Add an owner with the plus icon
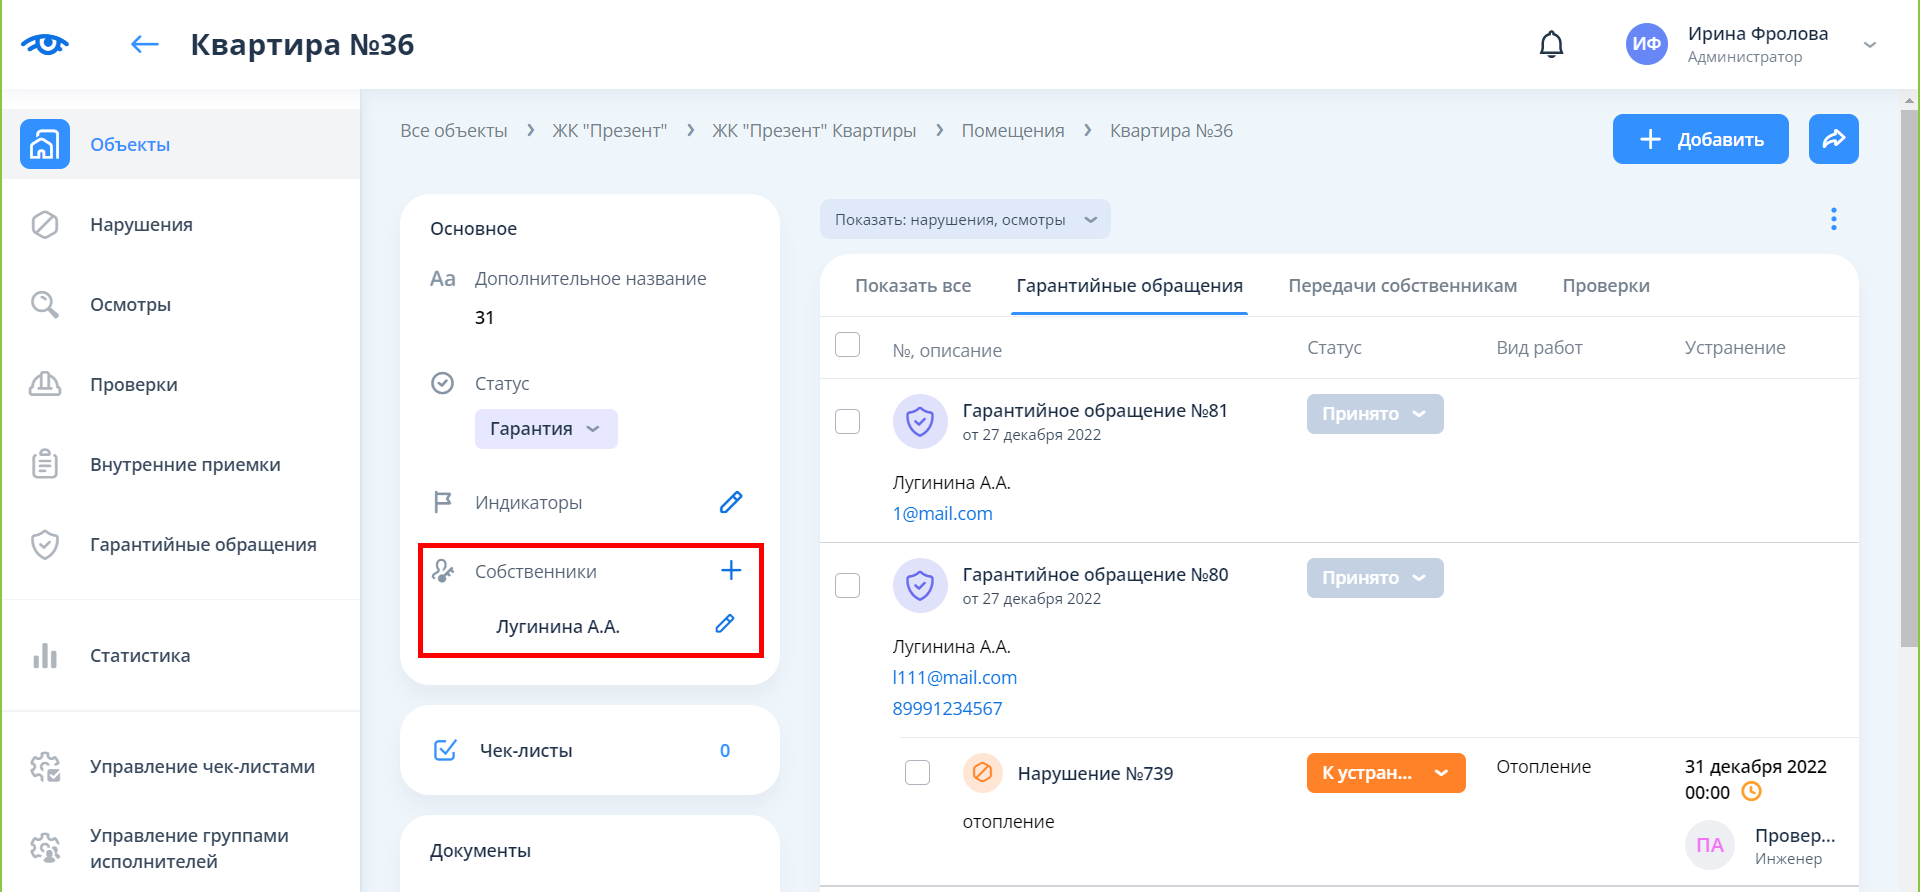This screenshot has width=1920, height=892. (x=731, y=571)
